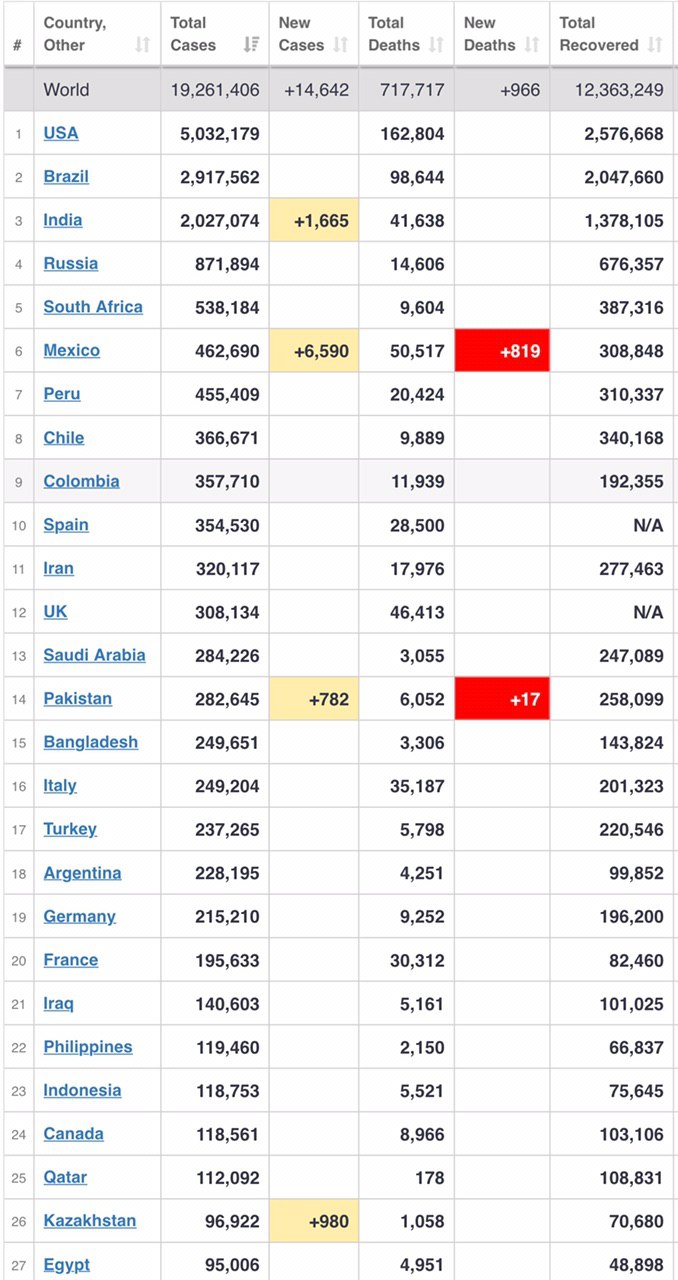
Task: Click the sort arrows in the Country, Other column
Action: (142, 45)
